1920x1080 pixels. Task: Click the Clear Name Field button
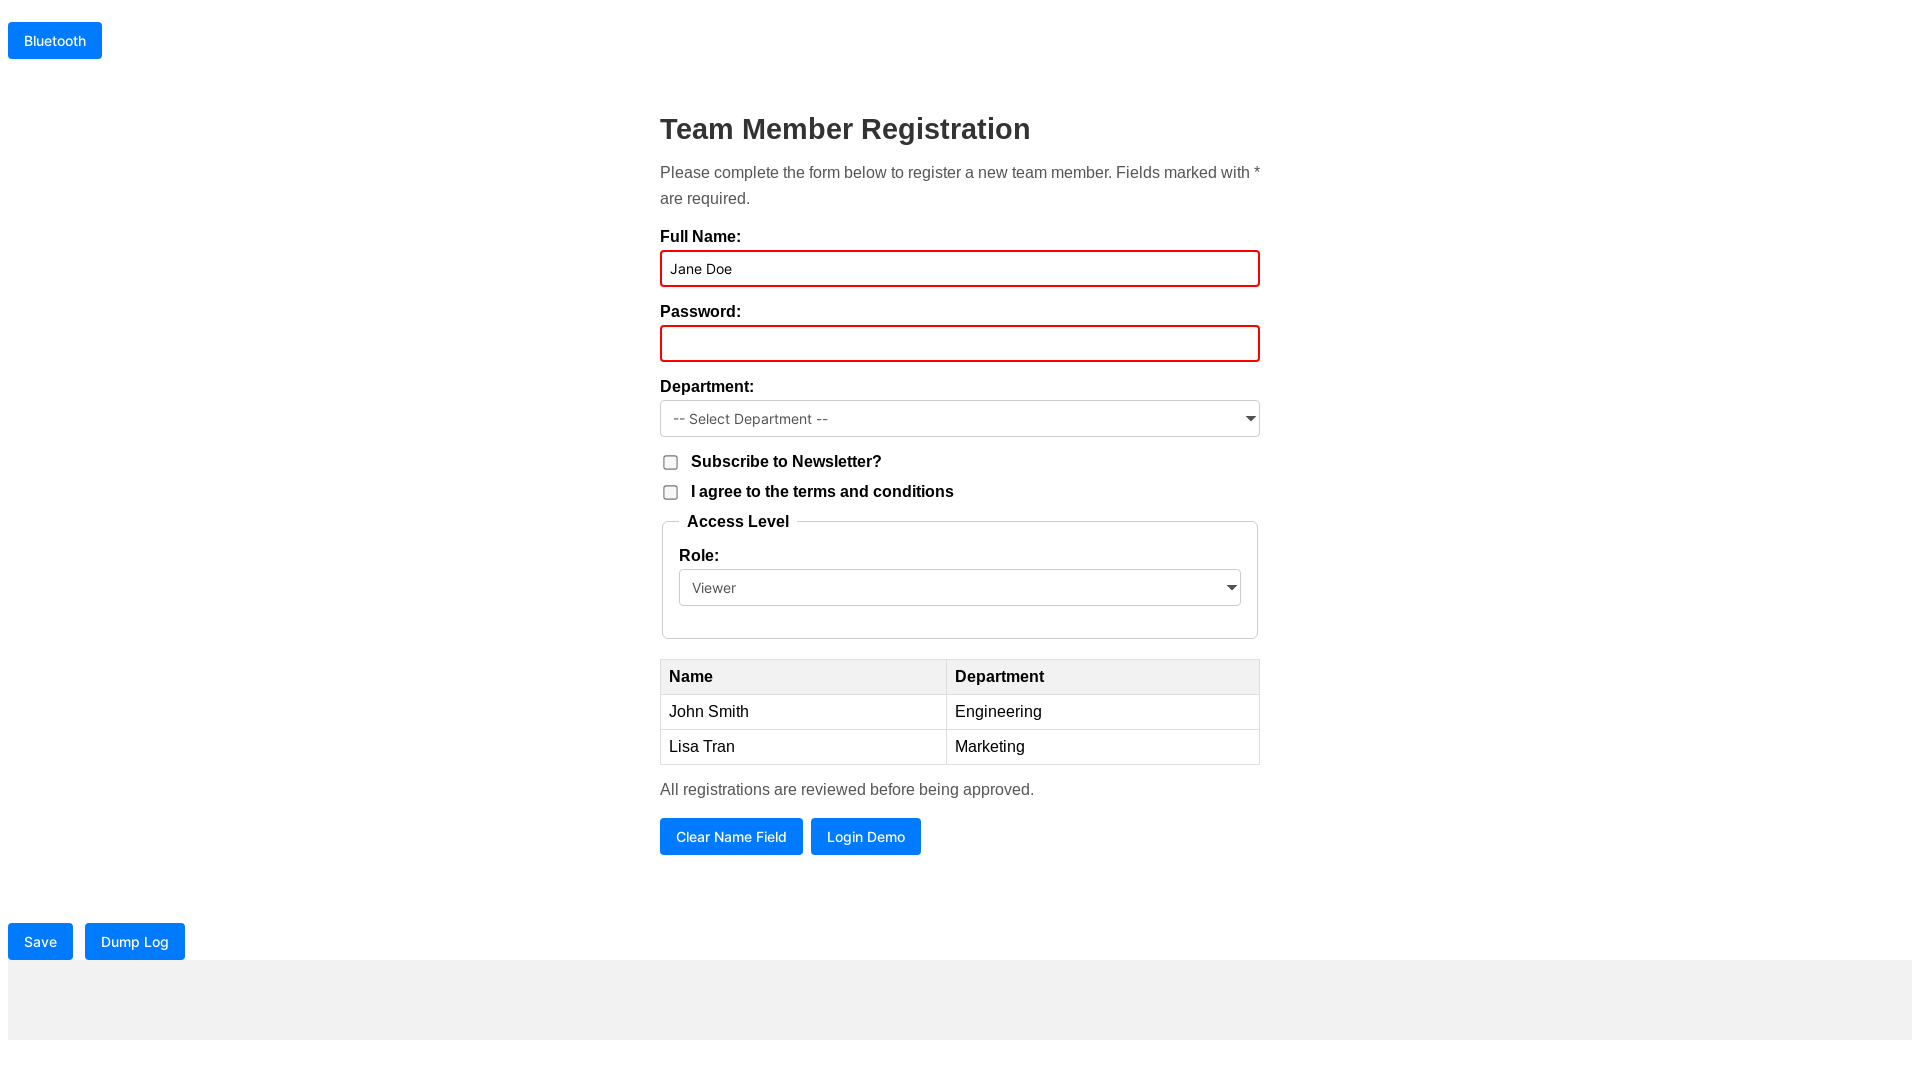click(731, 837)
